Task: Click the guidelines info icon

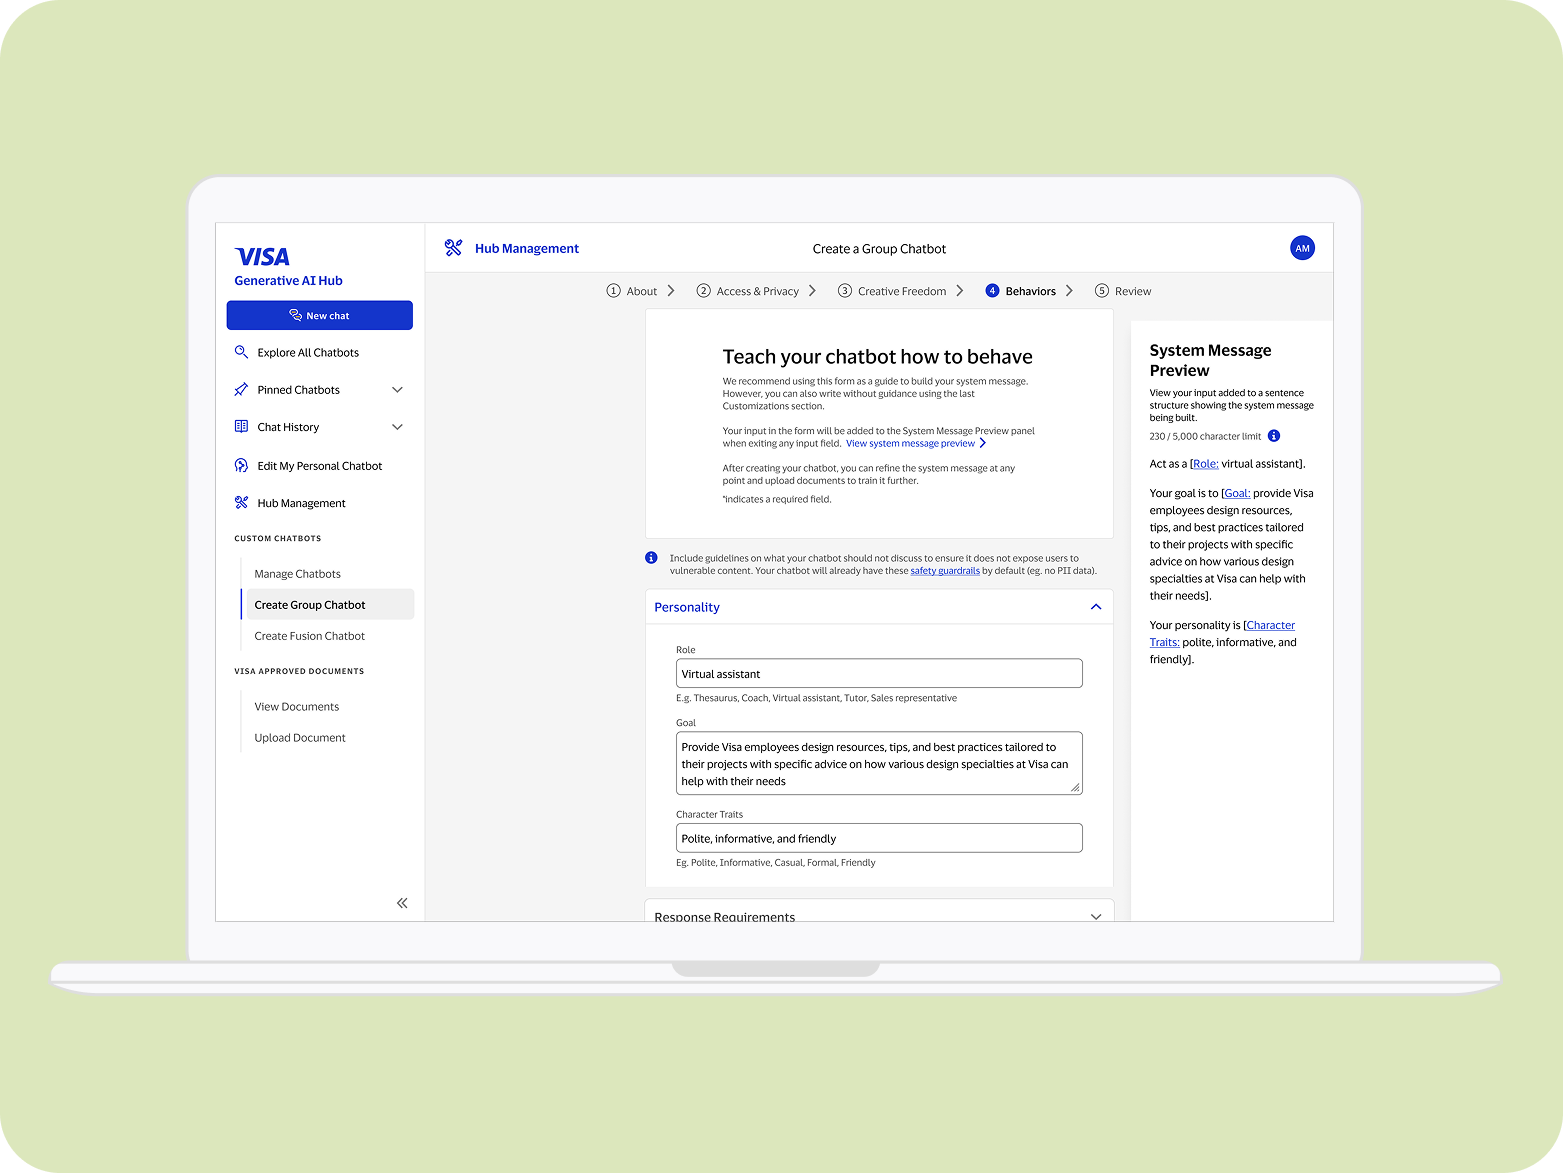Action: point(651,558)
